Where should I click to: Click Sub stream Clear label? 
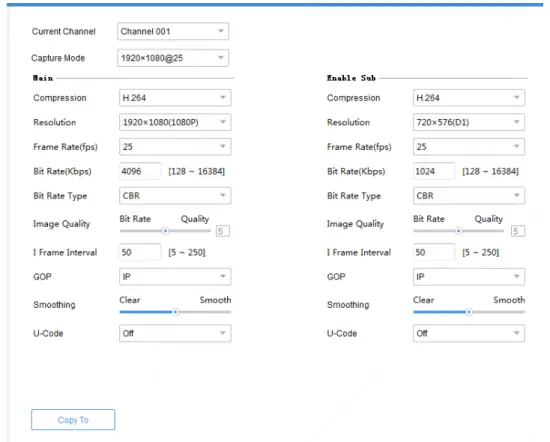[x=423, y=300]
